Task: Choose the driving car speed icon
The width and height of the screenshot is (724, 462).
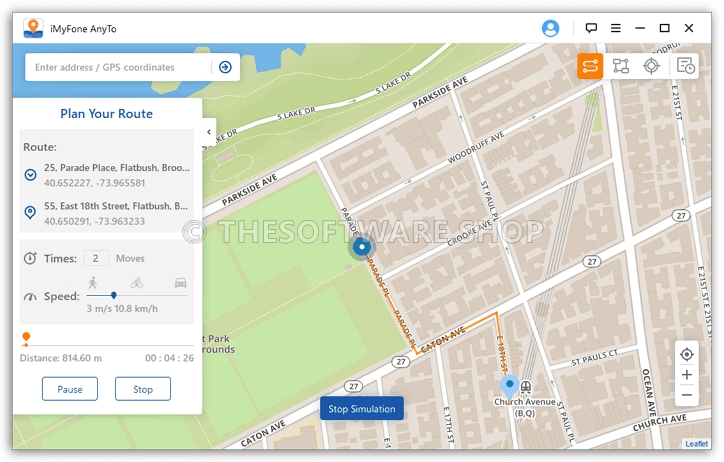Action: tap(181, 282)
